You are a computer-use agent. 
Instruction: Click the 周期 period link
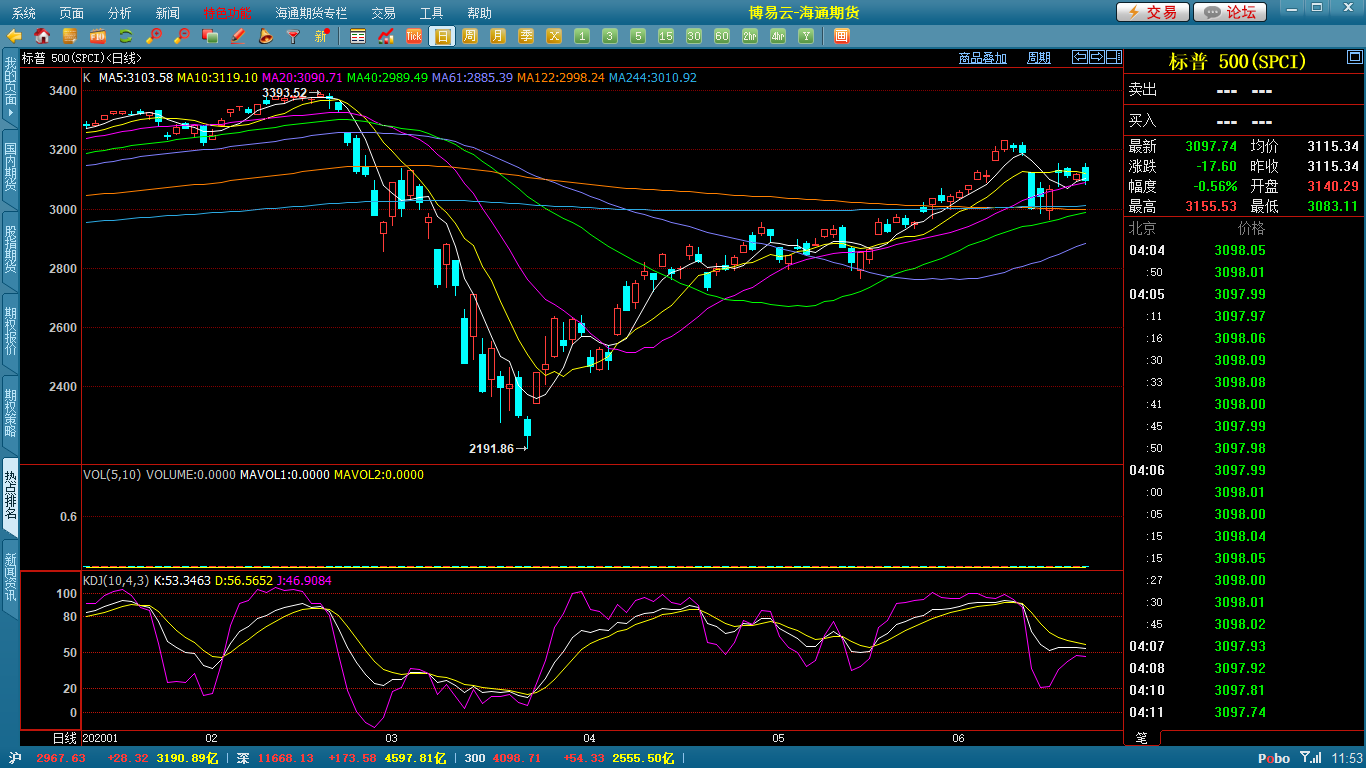[x=1039, y=58]
